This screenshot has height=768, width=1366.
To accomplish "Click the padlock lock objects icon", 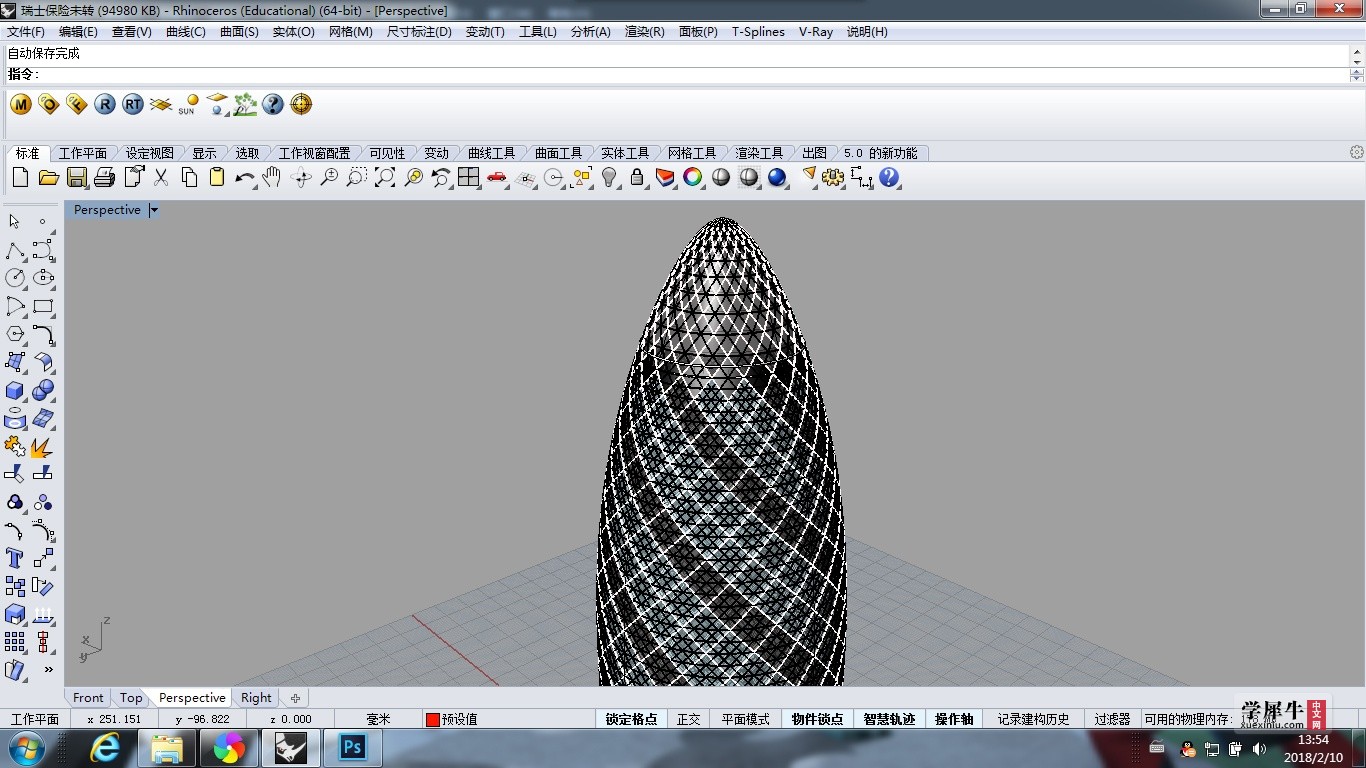I will 637,178.
